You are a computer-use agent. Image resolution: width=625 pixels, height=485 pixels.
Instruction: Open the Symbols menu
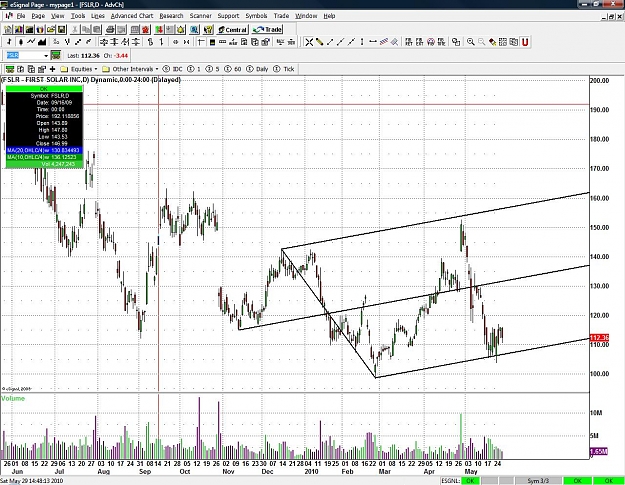[x=256, y=16]
